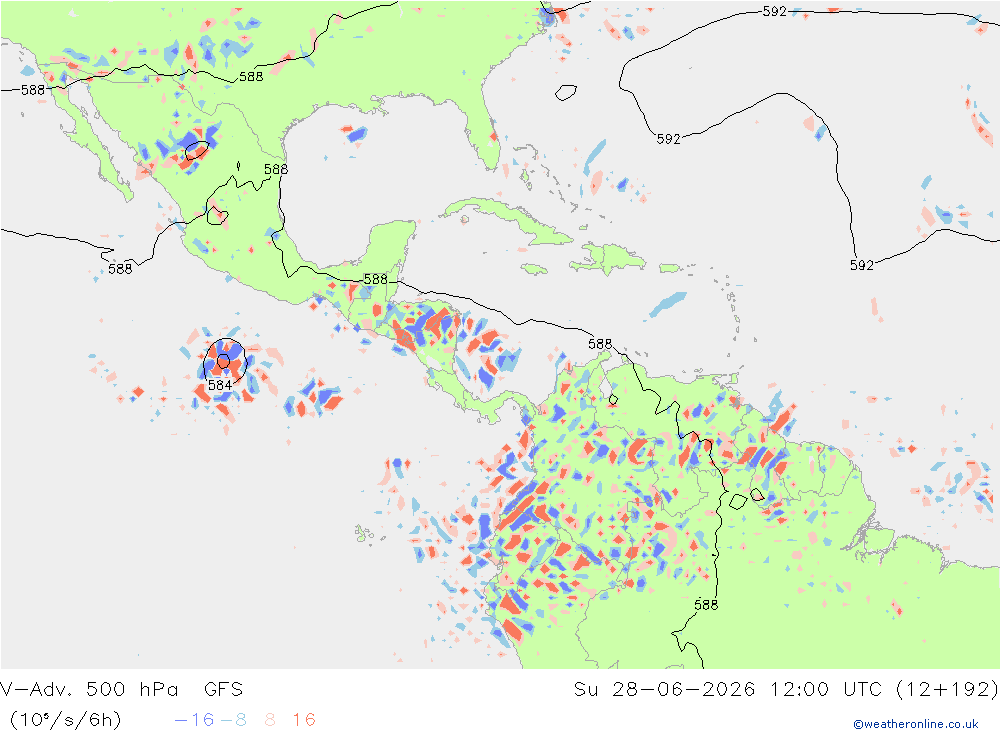This screenshot has height=733, width=1000.
Task: Click the '12:00 UTC' time text
Action: (x=826, y=689)
